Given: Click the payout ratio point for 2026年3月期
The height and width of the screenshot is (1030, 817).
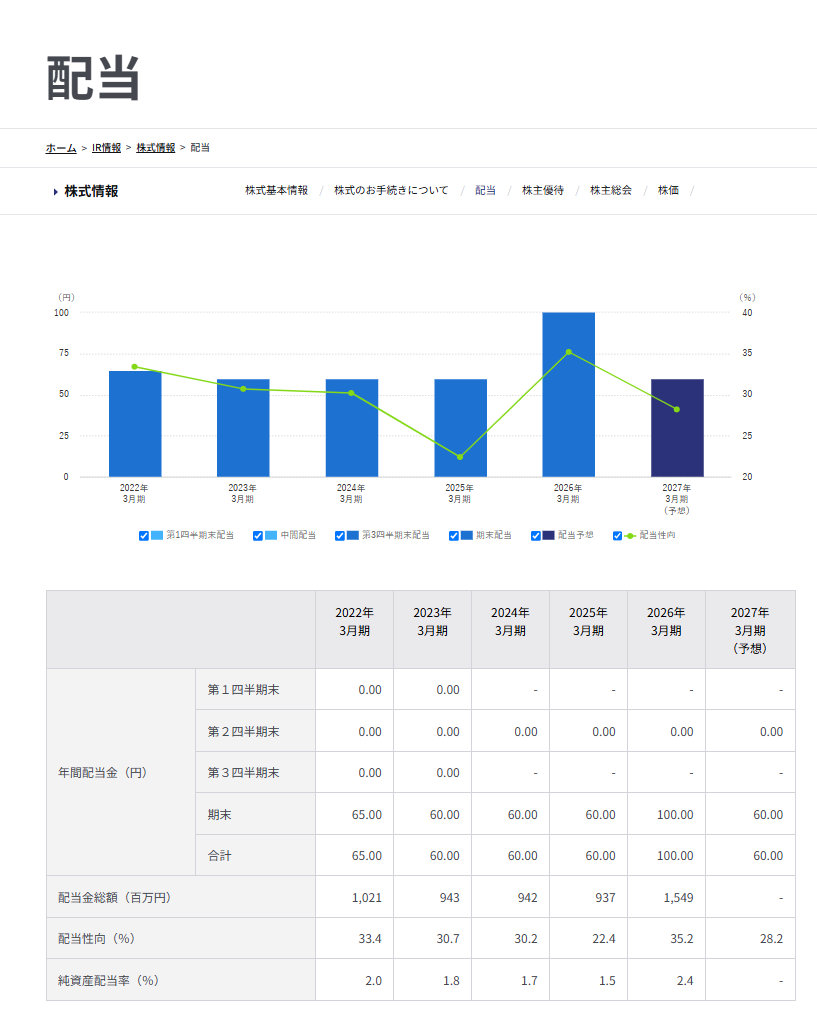Looking at the screenshot, I should 569,352.
